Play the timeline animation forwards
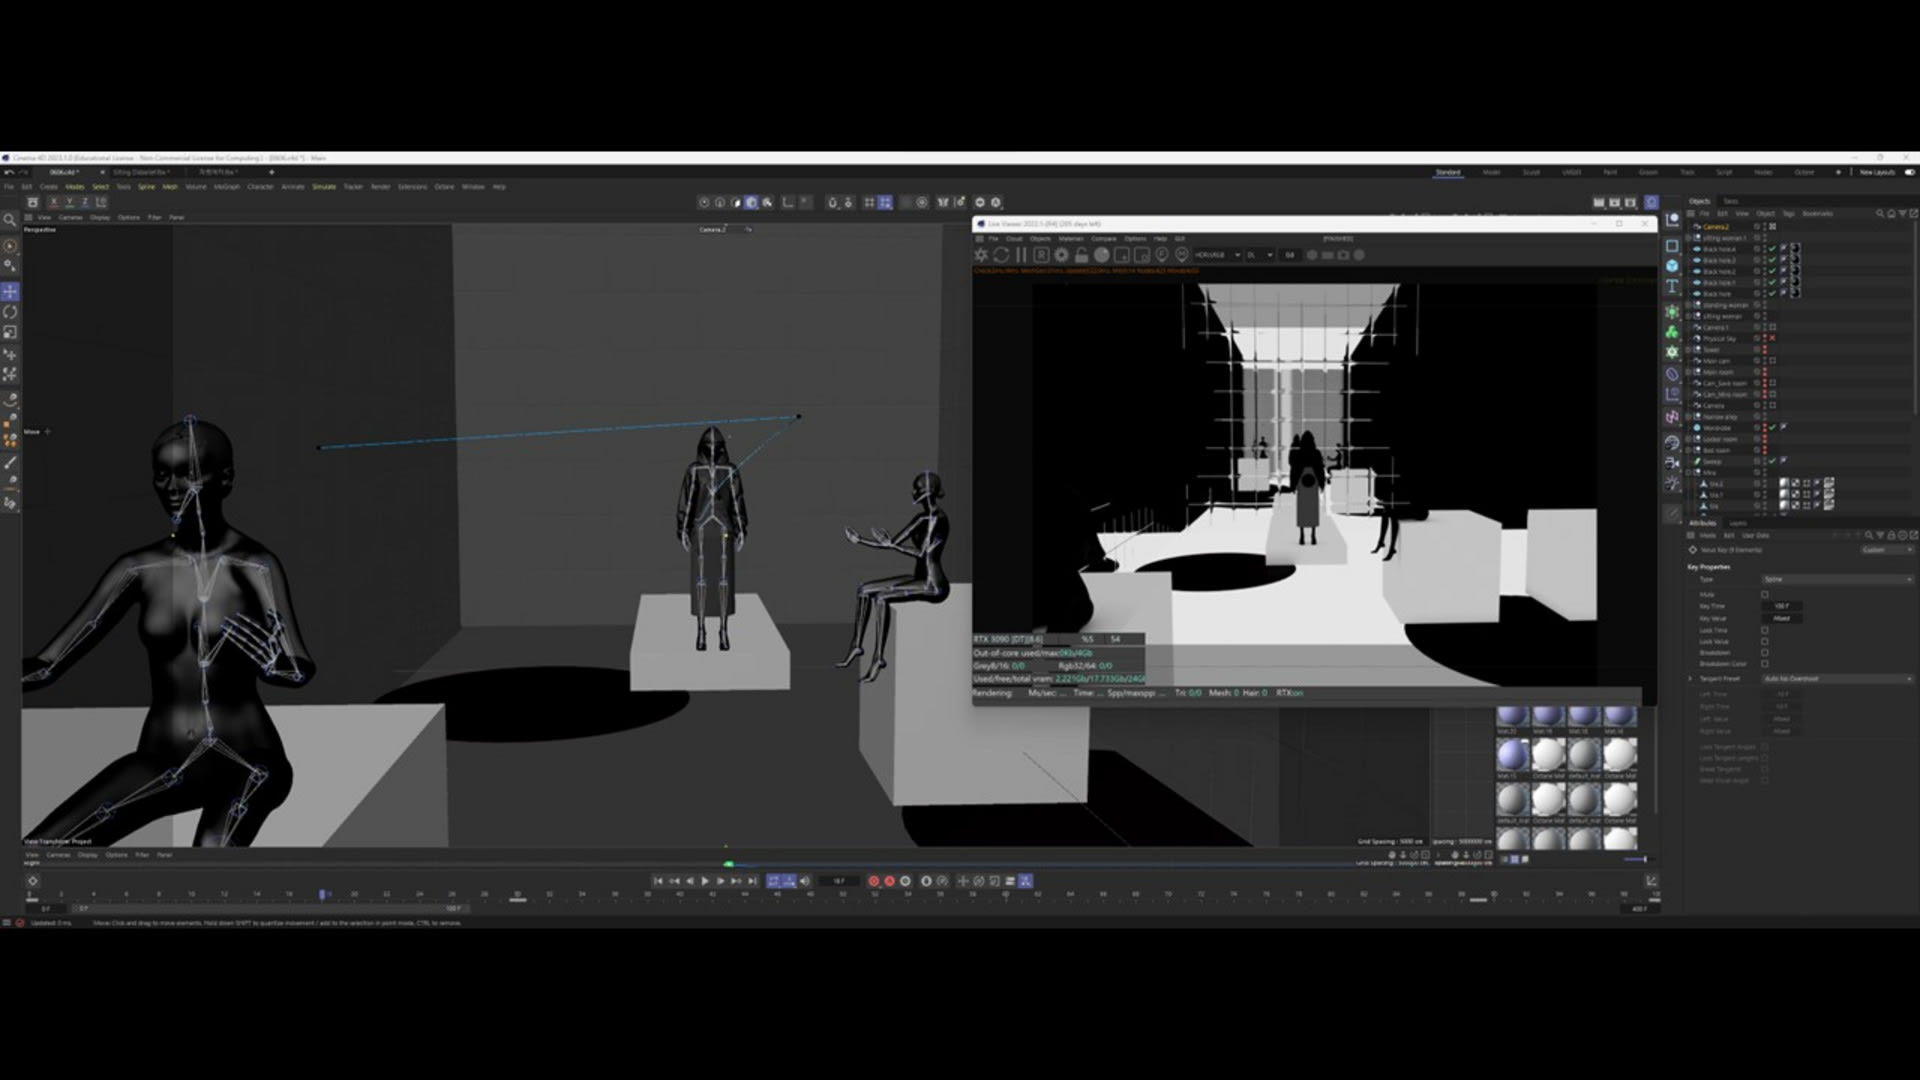 705,881
